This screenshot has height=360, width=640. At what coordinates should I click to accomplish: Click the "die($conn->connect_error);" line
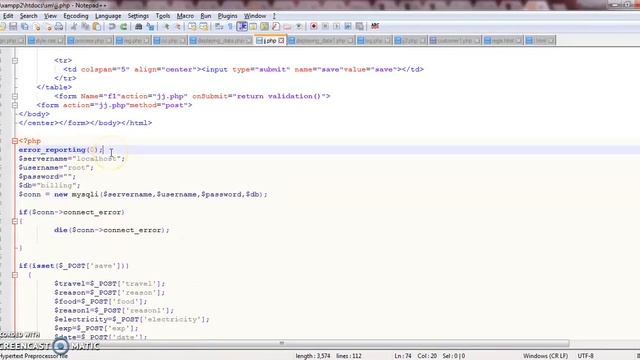coord(111,230)
